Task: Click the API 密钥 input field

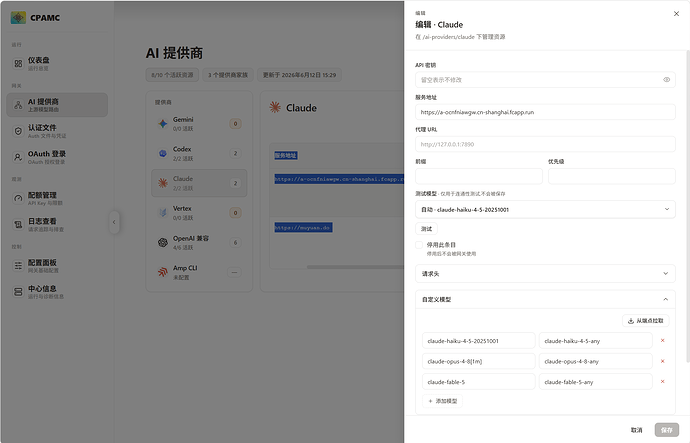Action: [545, 80]
